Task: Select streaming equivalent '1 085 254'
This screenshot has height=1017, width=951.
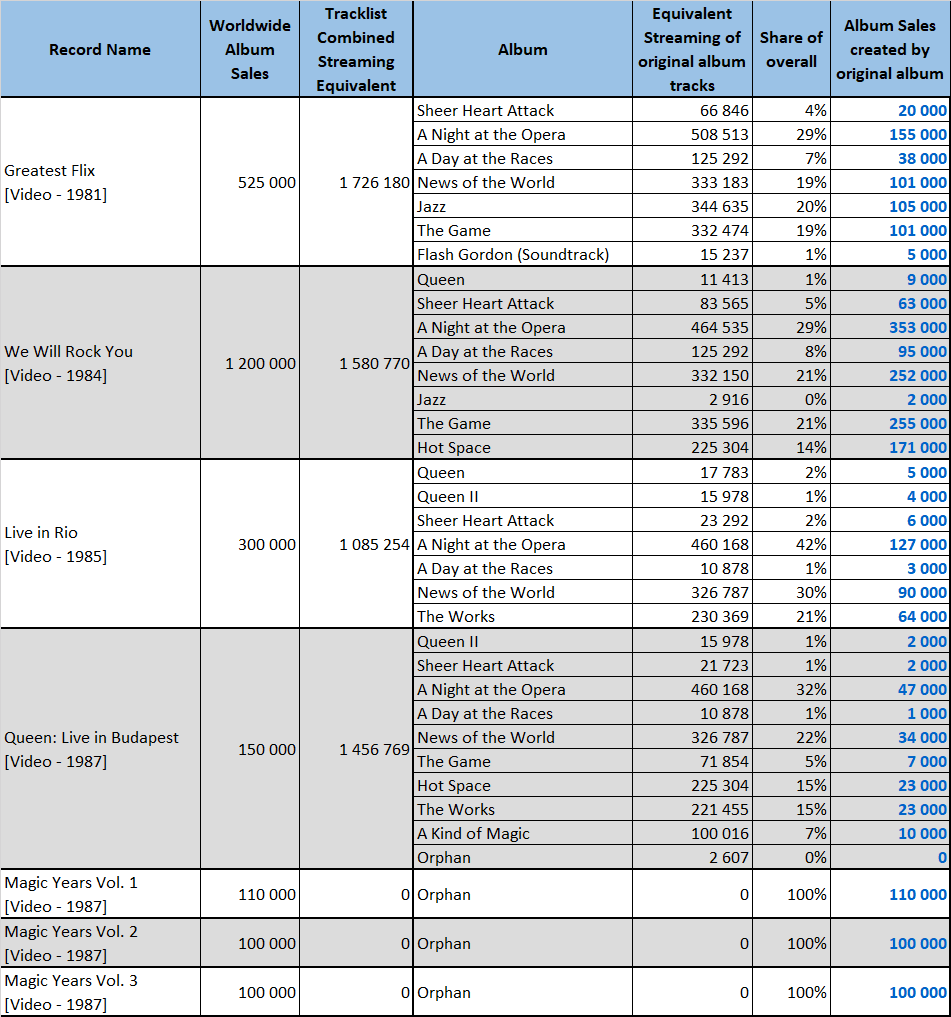Action: tap(374, 545)
